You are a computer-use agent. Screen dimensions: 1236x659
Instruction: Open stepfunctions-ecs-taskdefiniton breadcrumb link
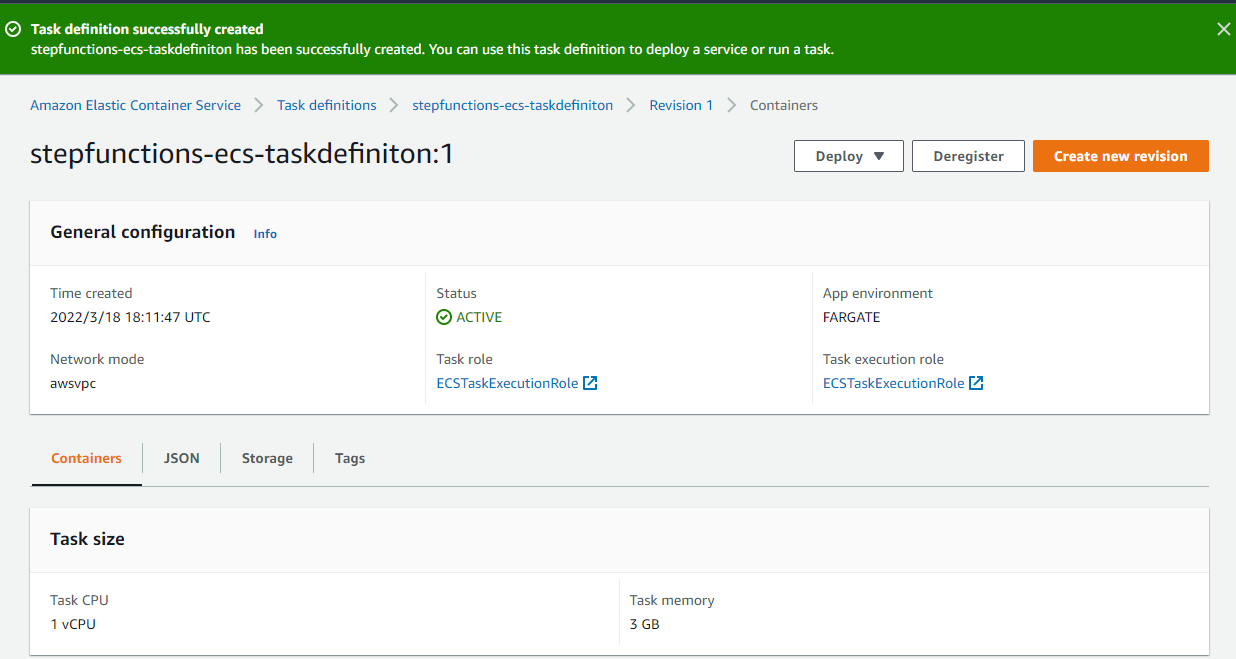click(512, 105)
